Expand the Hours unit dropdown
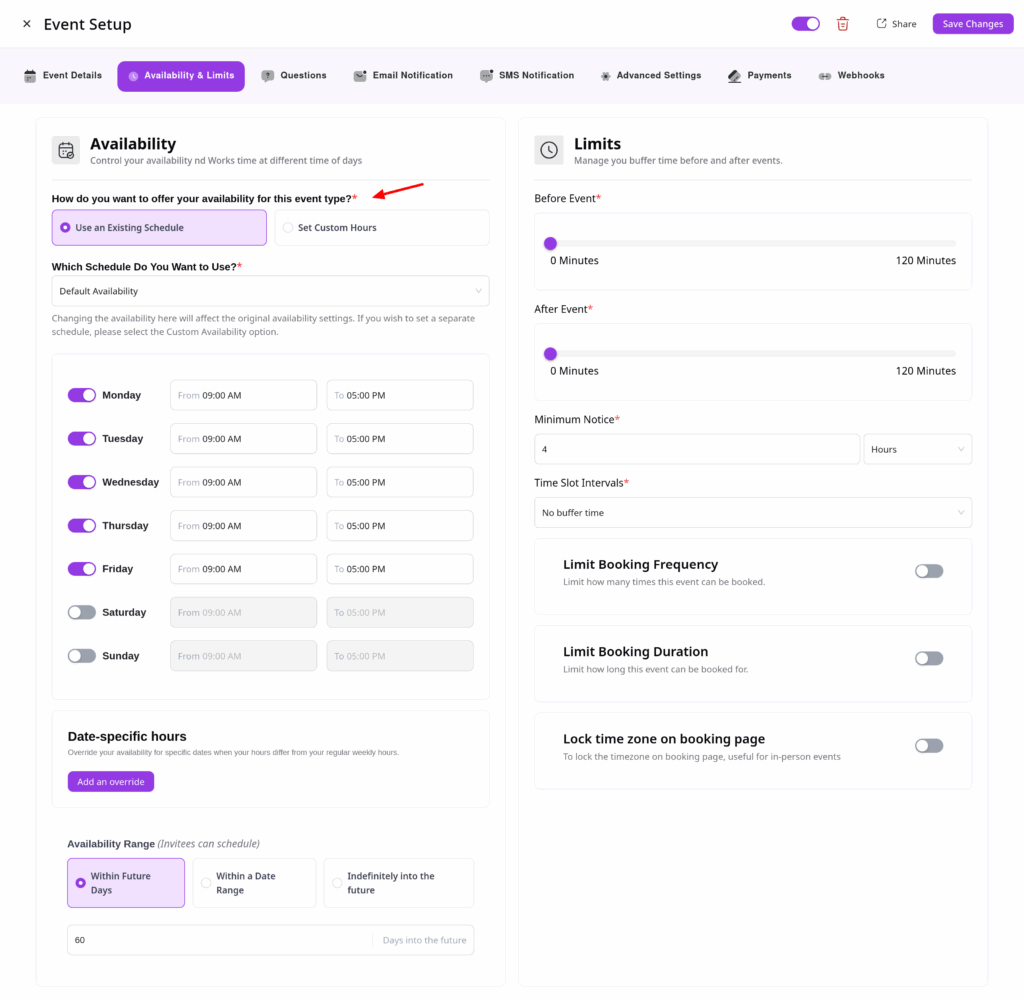 pos(917,449)
